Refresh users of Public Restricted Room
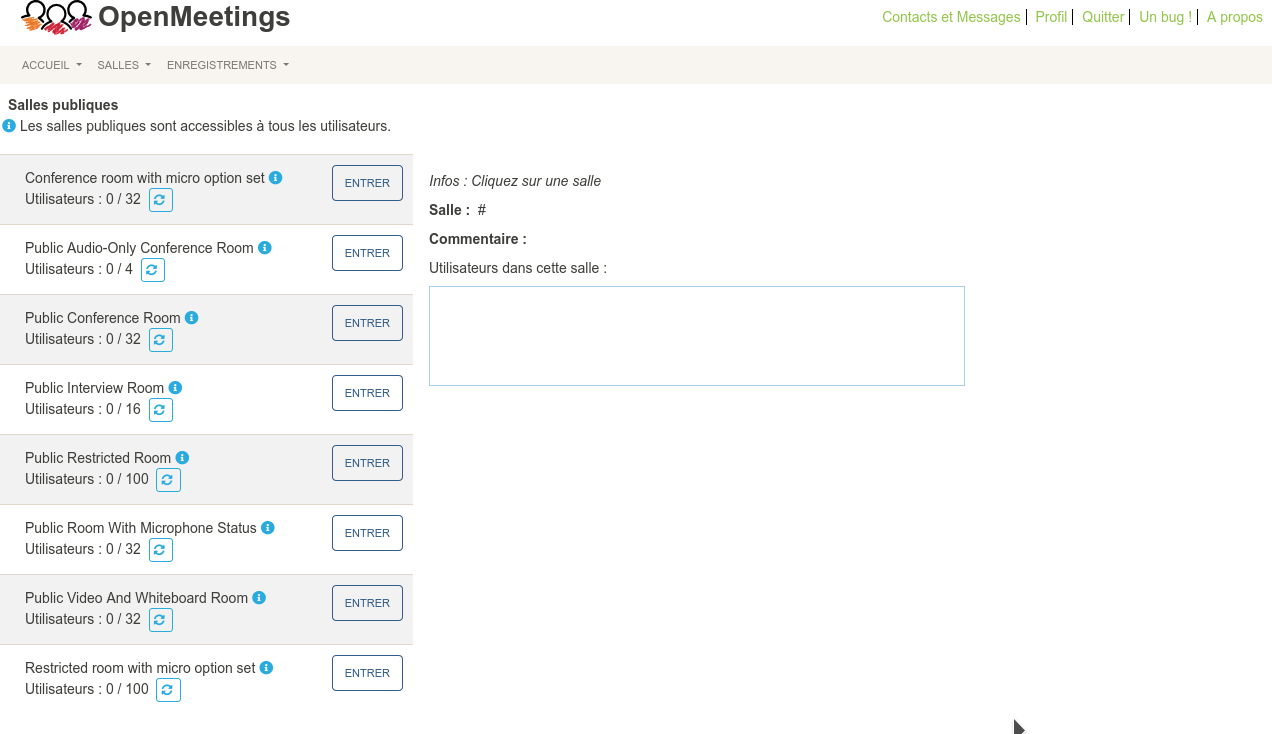 point(169,480)
